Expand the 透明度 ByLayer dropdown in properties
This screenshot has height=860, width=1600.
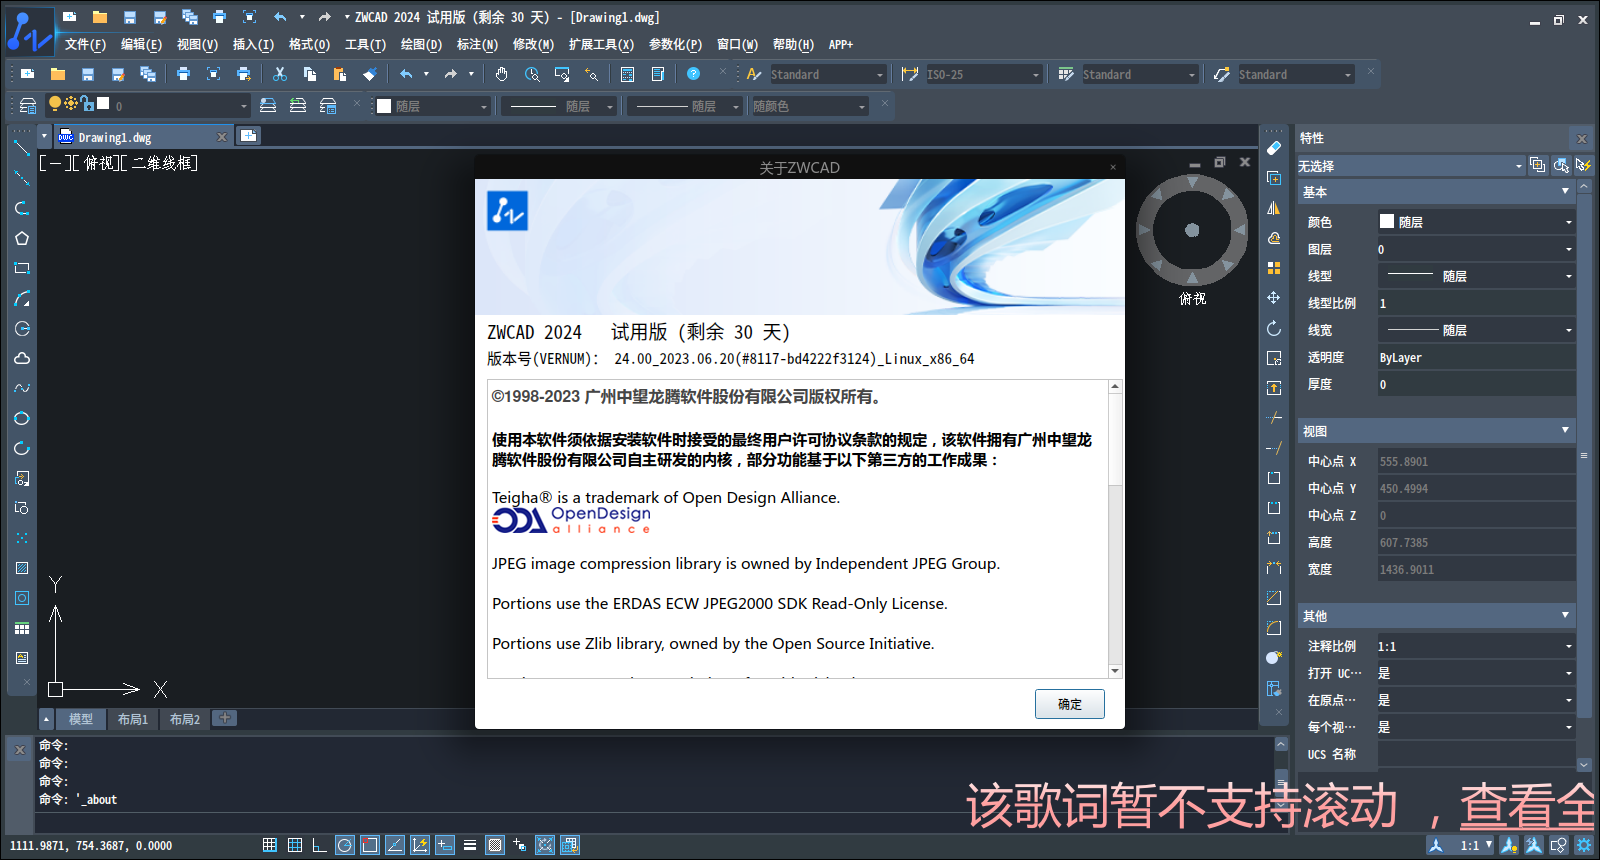click(1476, 357)
